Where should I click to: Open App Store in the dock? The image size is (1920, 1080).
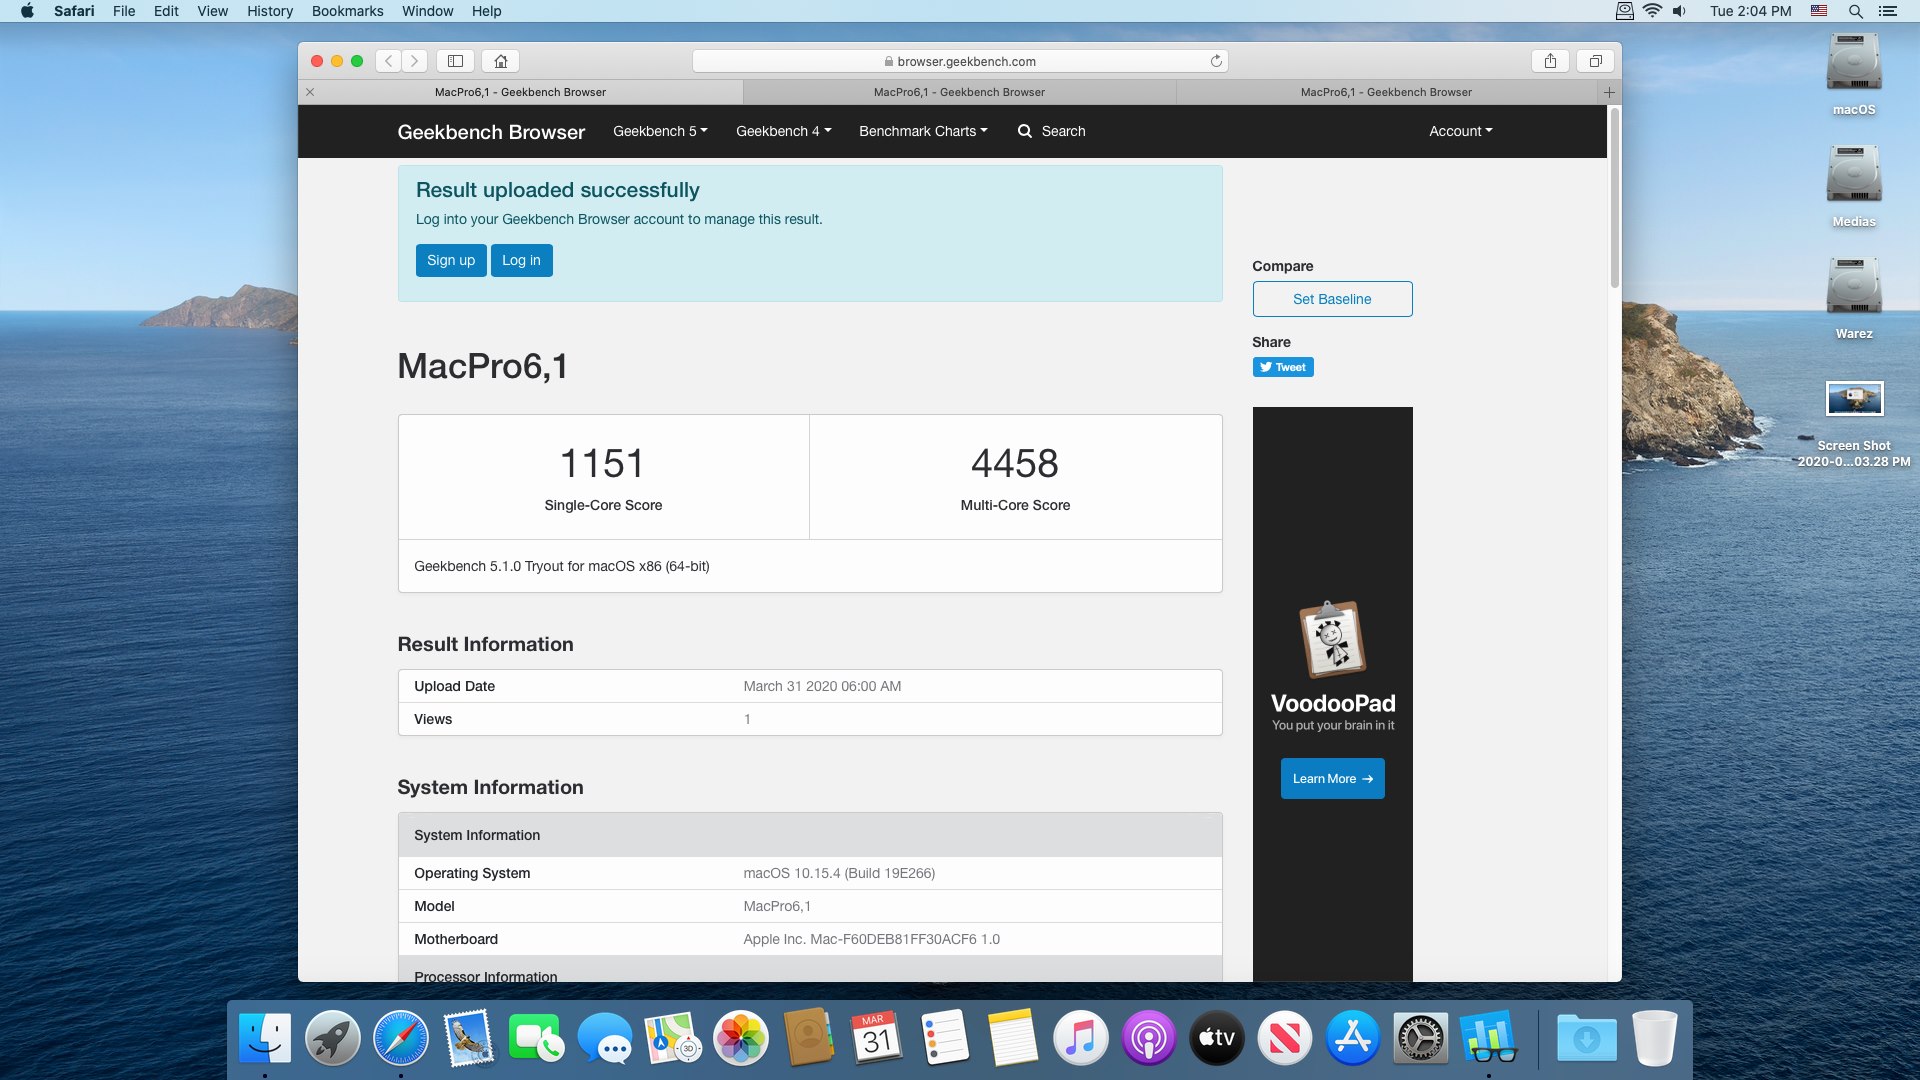point(1353,1039)
